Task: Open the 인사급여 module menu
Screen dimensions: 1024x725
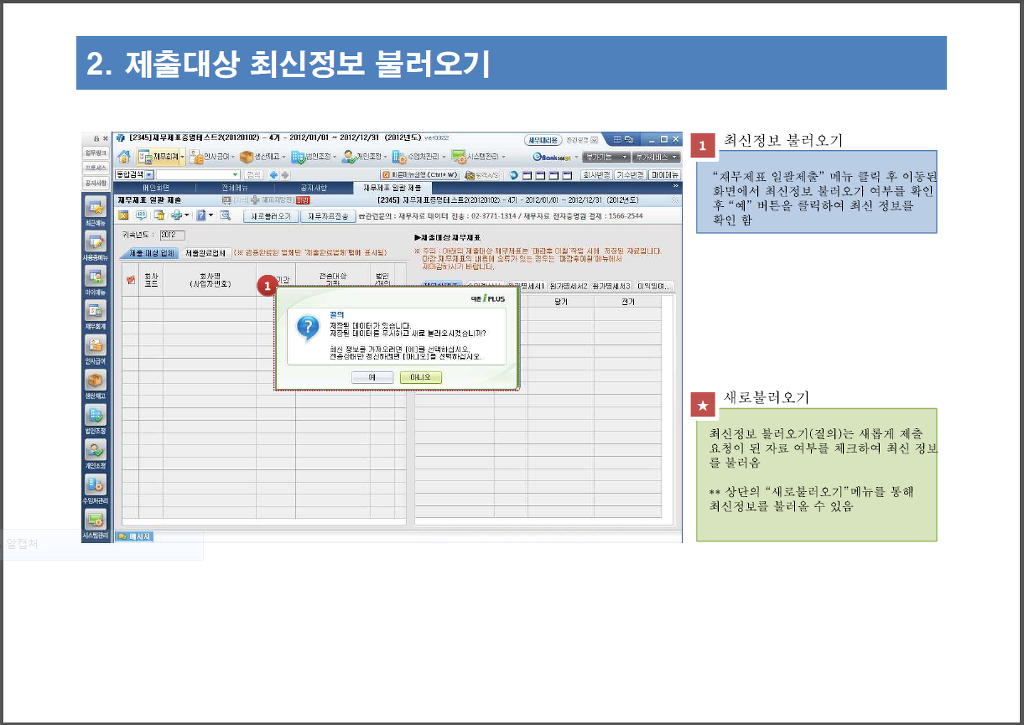Action: [x=212, y=157]
